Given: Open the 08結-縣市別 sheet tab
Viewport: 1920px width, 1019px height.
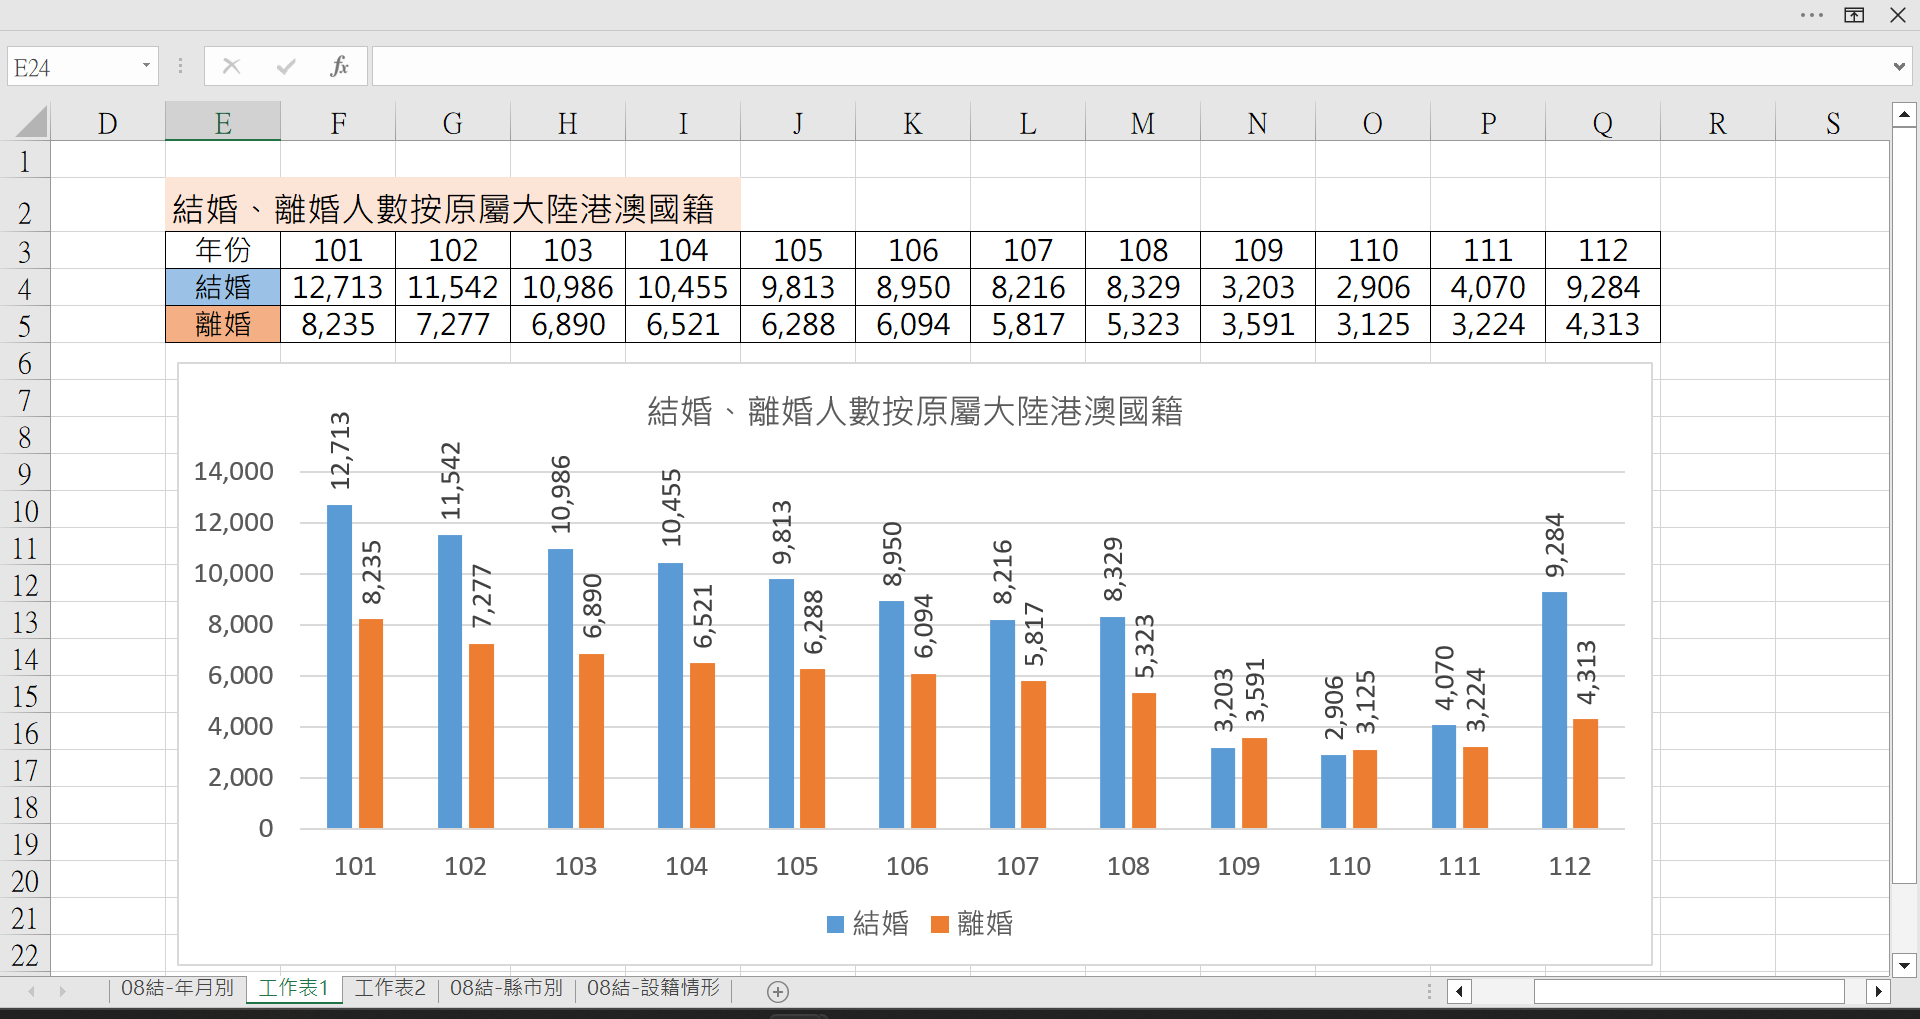Looking at the screenshot, I should 506,988.
